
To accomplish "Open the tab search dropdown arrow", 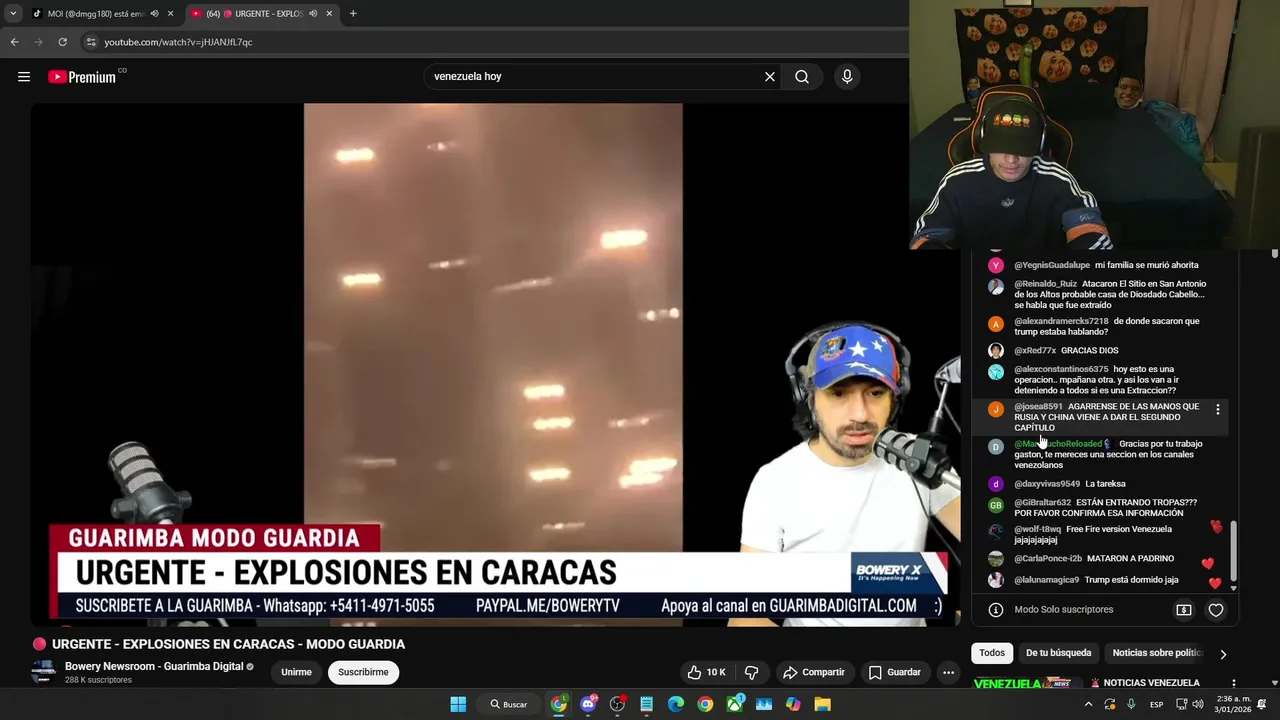I will (12, 14).
